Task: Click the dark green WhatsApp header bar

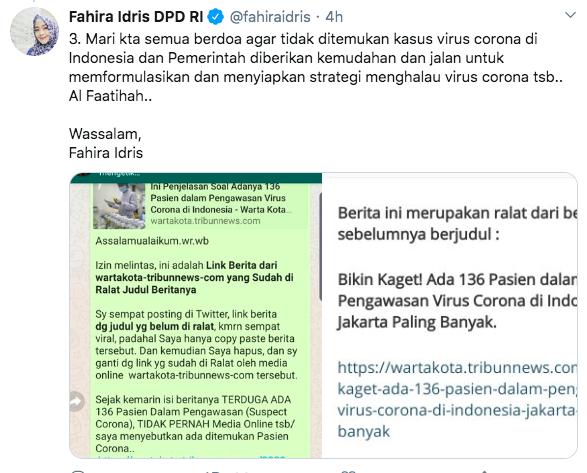Action: (196, 178)
